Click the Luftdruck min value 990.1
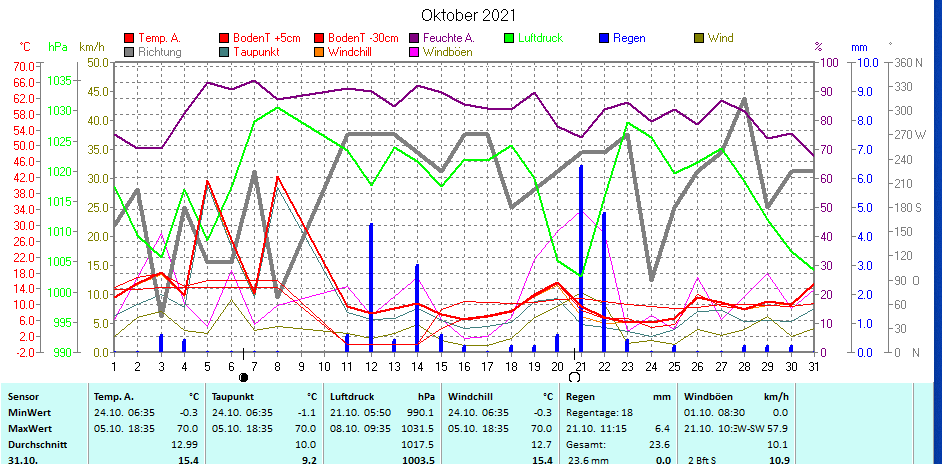The image size is (942, 464). click(420, 412)
